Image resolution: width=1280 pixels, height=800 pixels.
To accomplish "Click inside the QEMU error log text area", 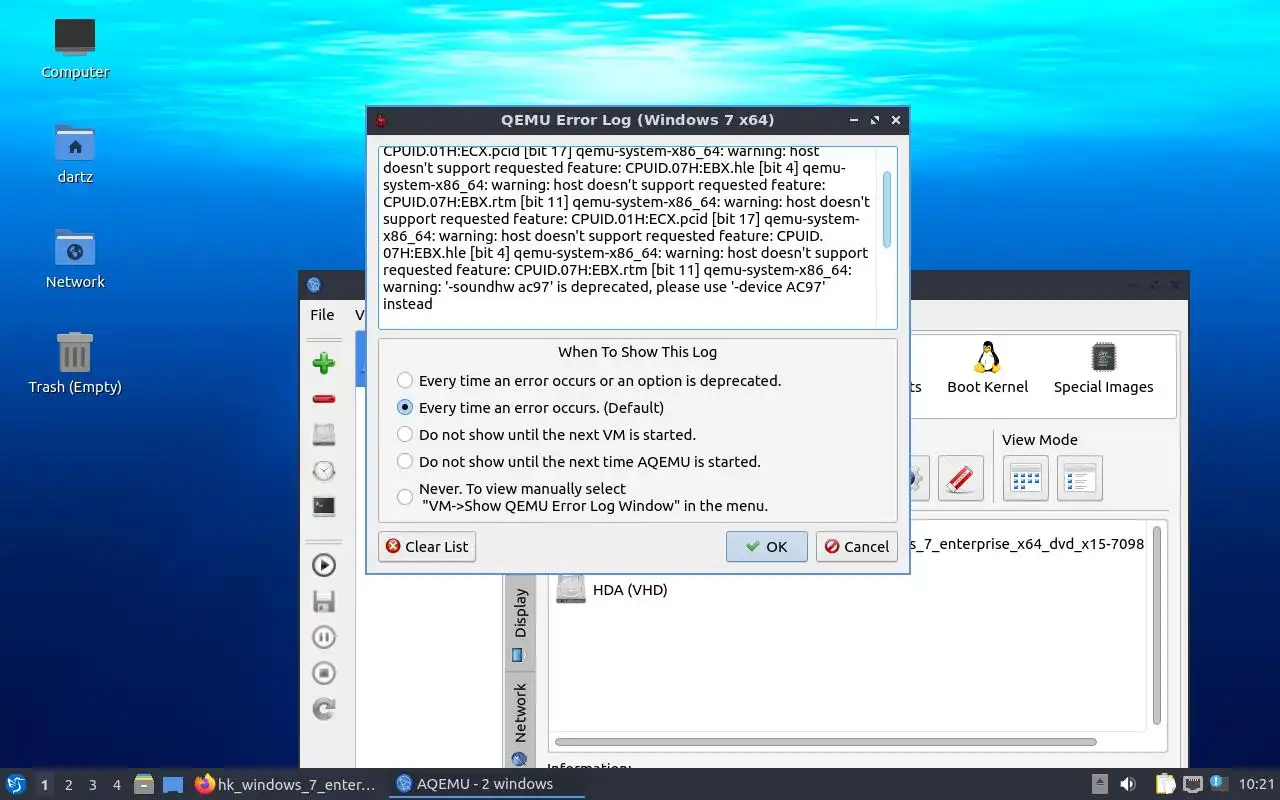I will 628,237.
